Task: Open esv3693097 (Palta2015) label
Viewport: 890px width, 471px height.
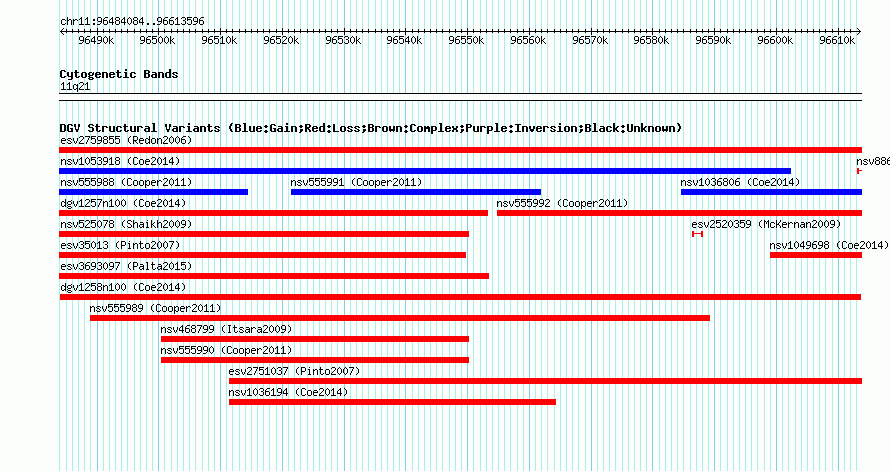Action: coord(126,266)
